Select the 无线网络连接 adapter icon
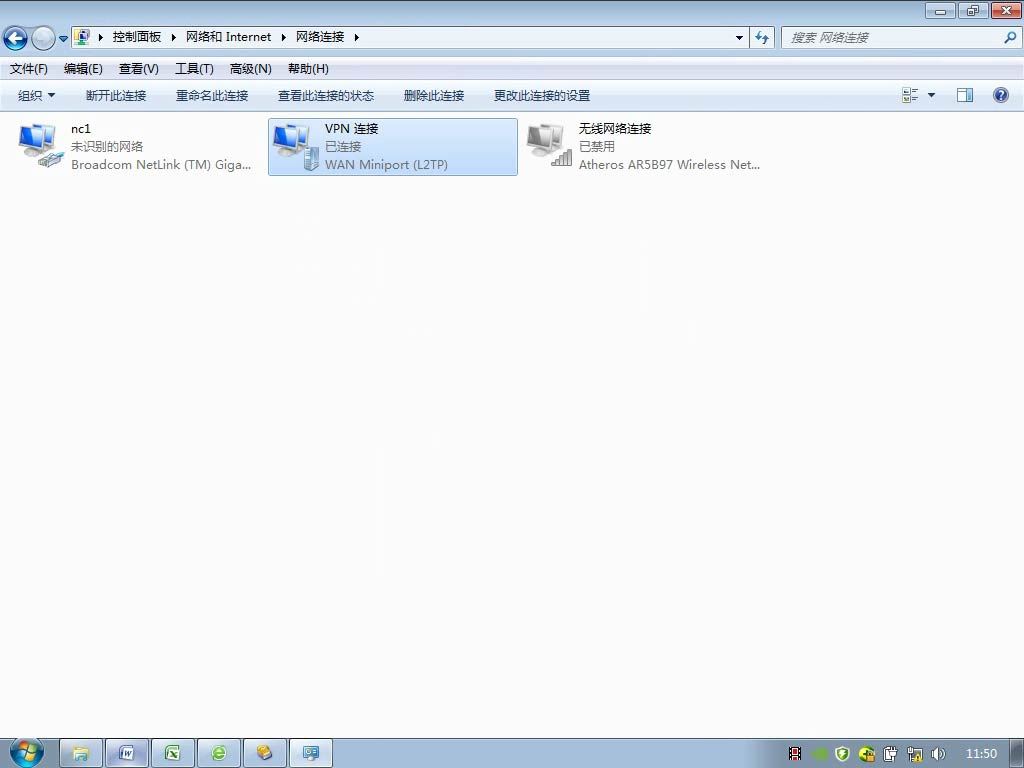 point(549,146)
